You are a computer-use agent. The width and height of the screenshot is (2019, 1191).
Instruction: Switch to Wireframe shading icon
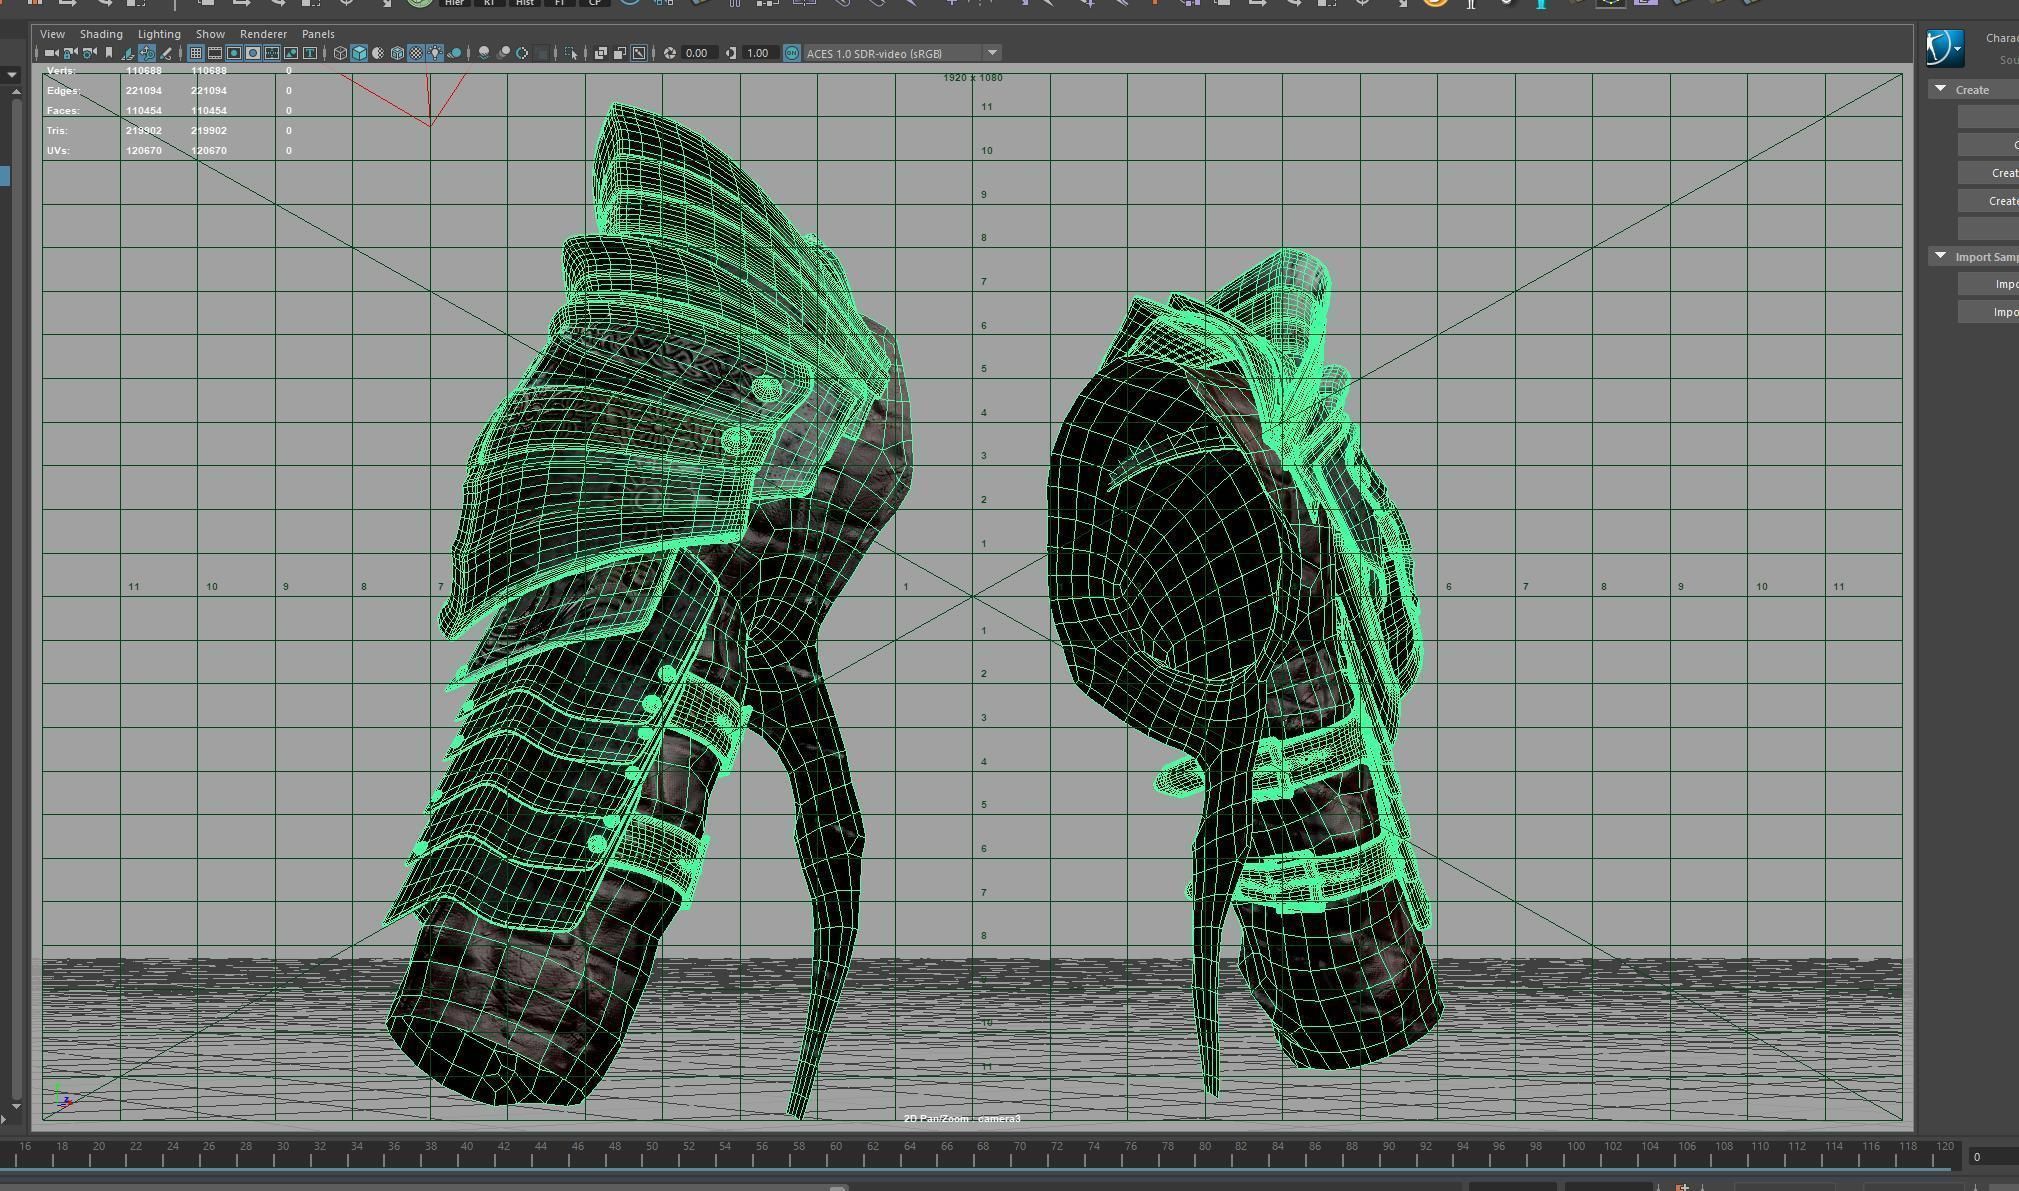pos(340,53)
